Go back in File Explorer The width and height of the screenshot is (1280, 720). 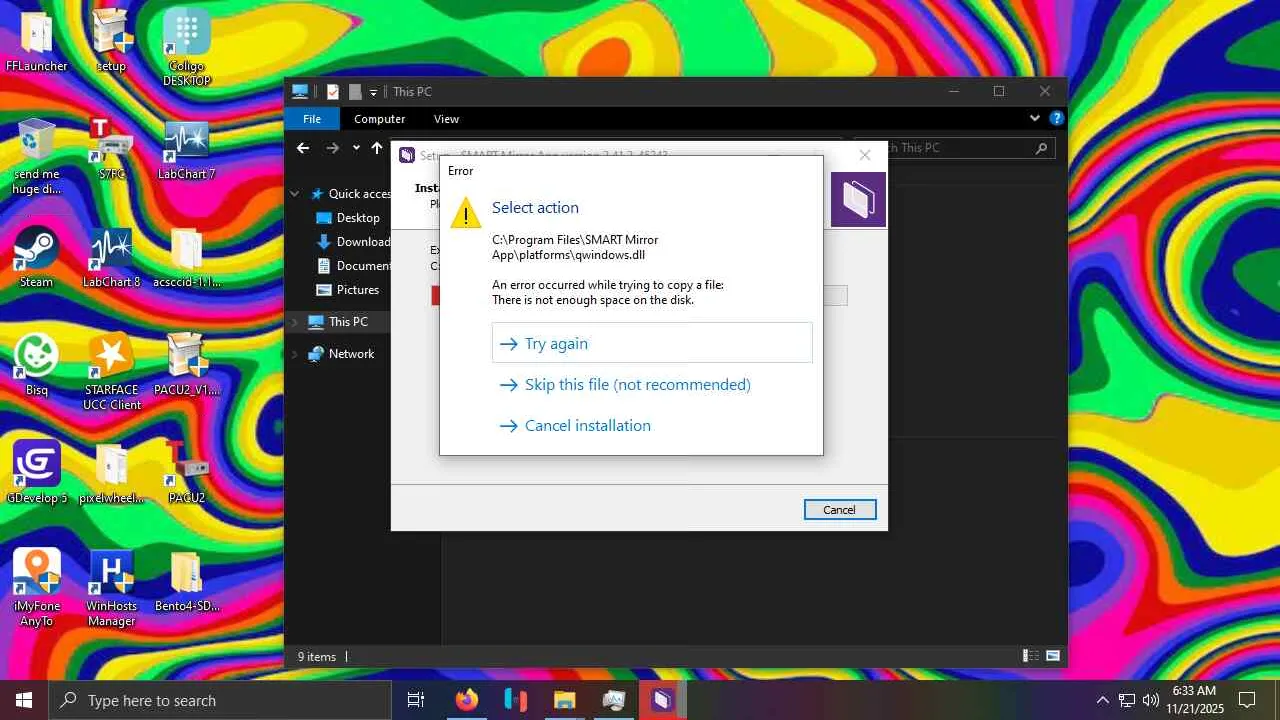point(303,148)
